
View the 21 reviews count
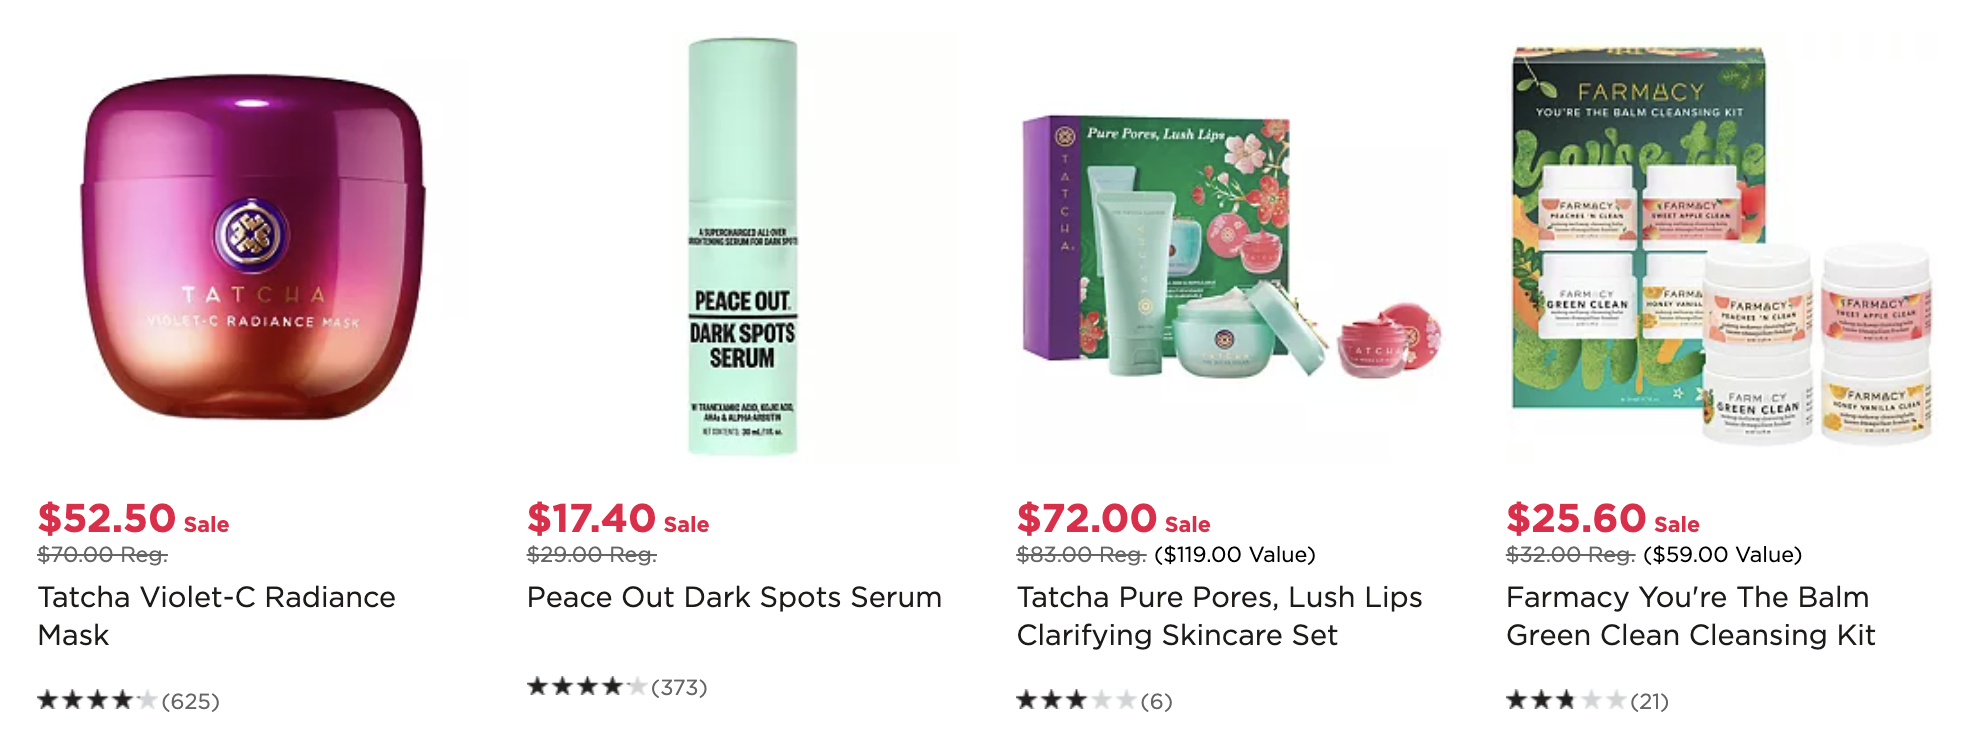pyautogui.click(x=1650, y=701)
